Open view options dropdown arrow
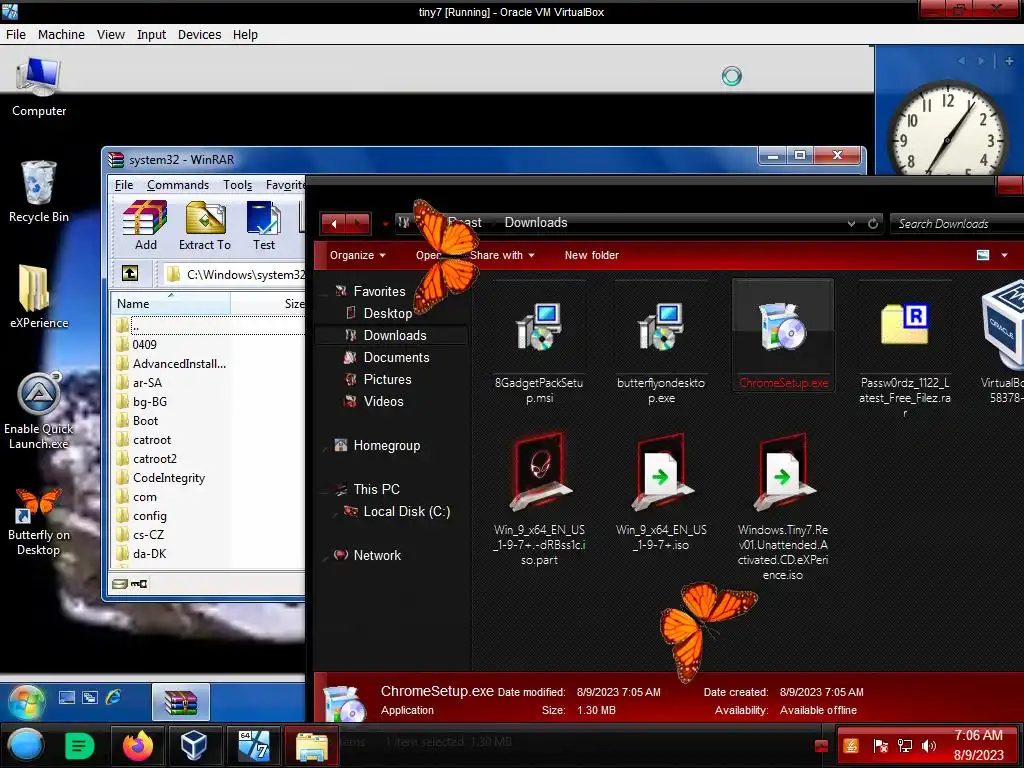The height and width of the screenshot is (768, 1024). pyautogui.click(x=1004, y=255)
